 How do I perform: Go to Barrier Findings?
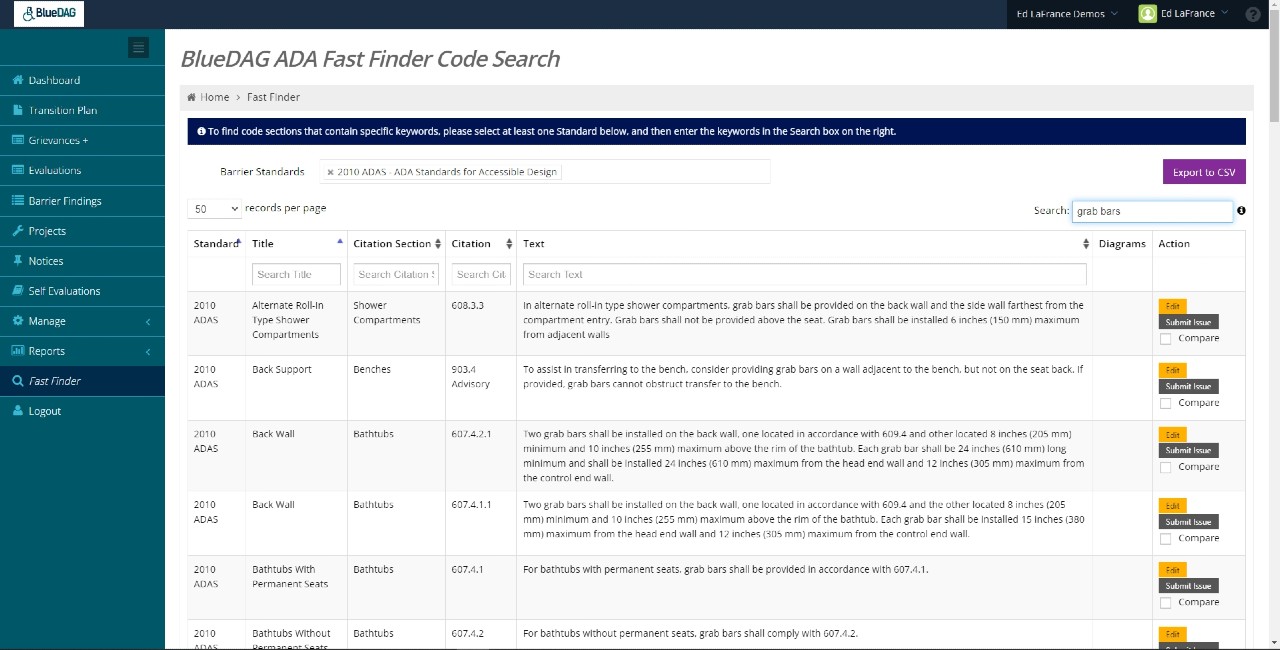(x=65, y=200)
